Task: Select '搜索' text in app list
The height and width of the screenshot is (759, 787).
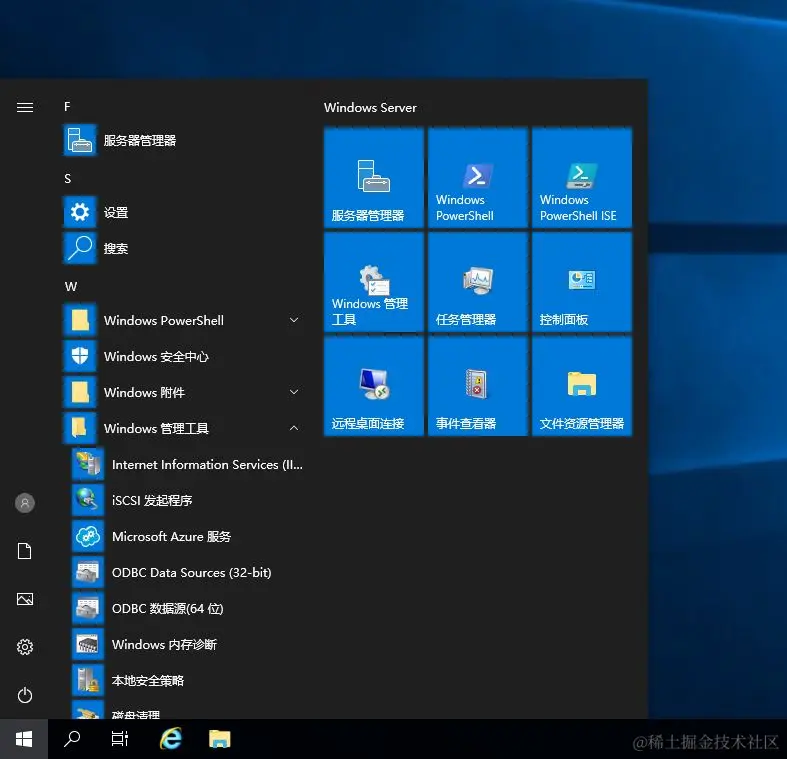Action: (x=116, y=248)
